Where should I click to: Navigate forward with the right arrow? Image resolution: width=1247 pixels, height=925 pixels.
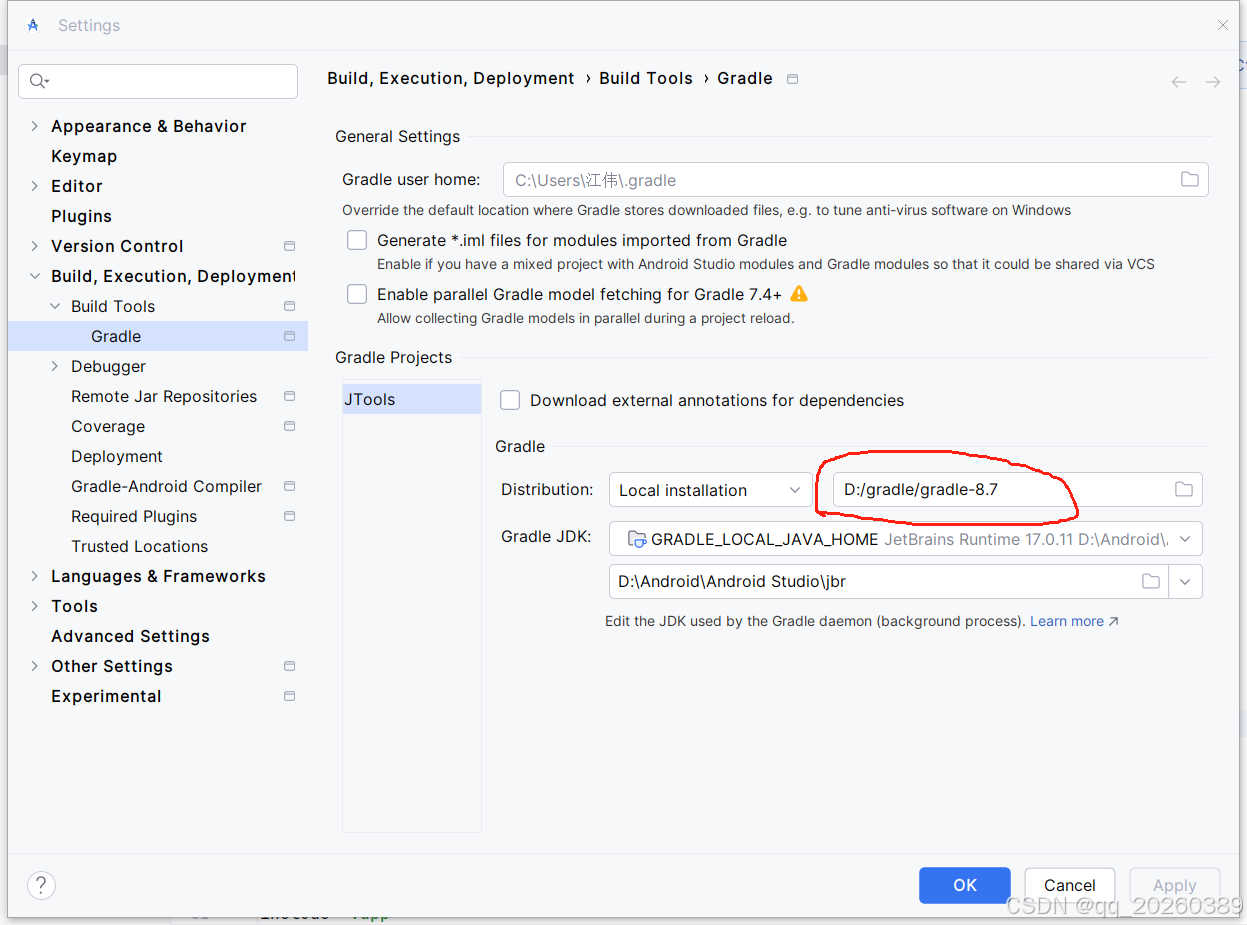click(x=1213, y=82)
